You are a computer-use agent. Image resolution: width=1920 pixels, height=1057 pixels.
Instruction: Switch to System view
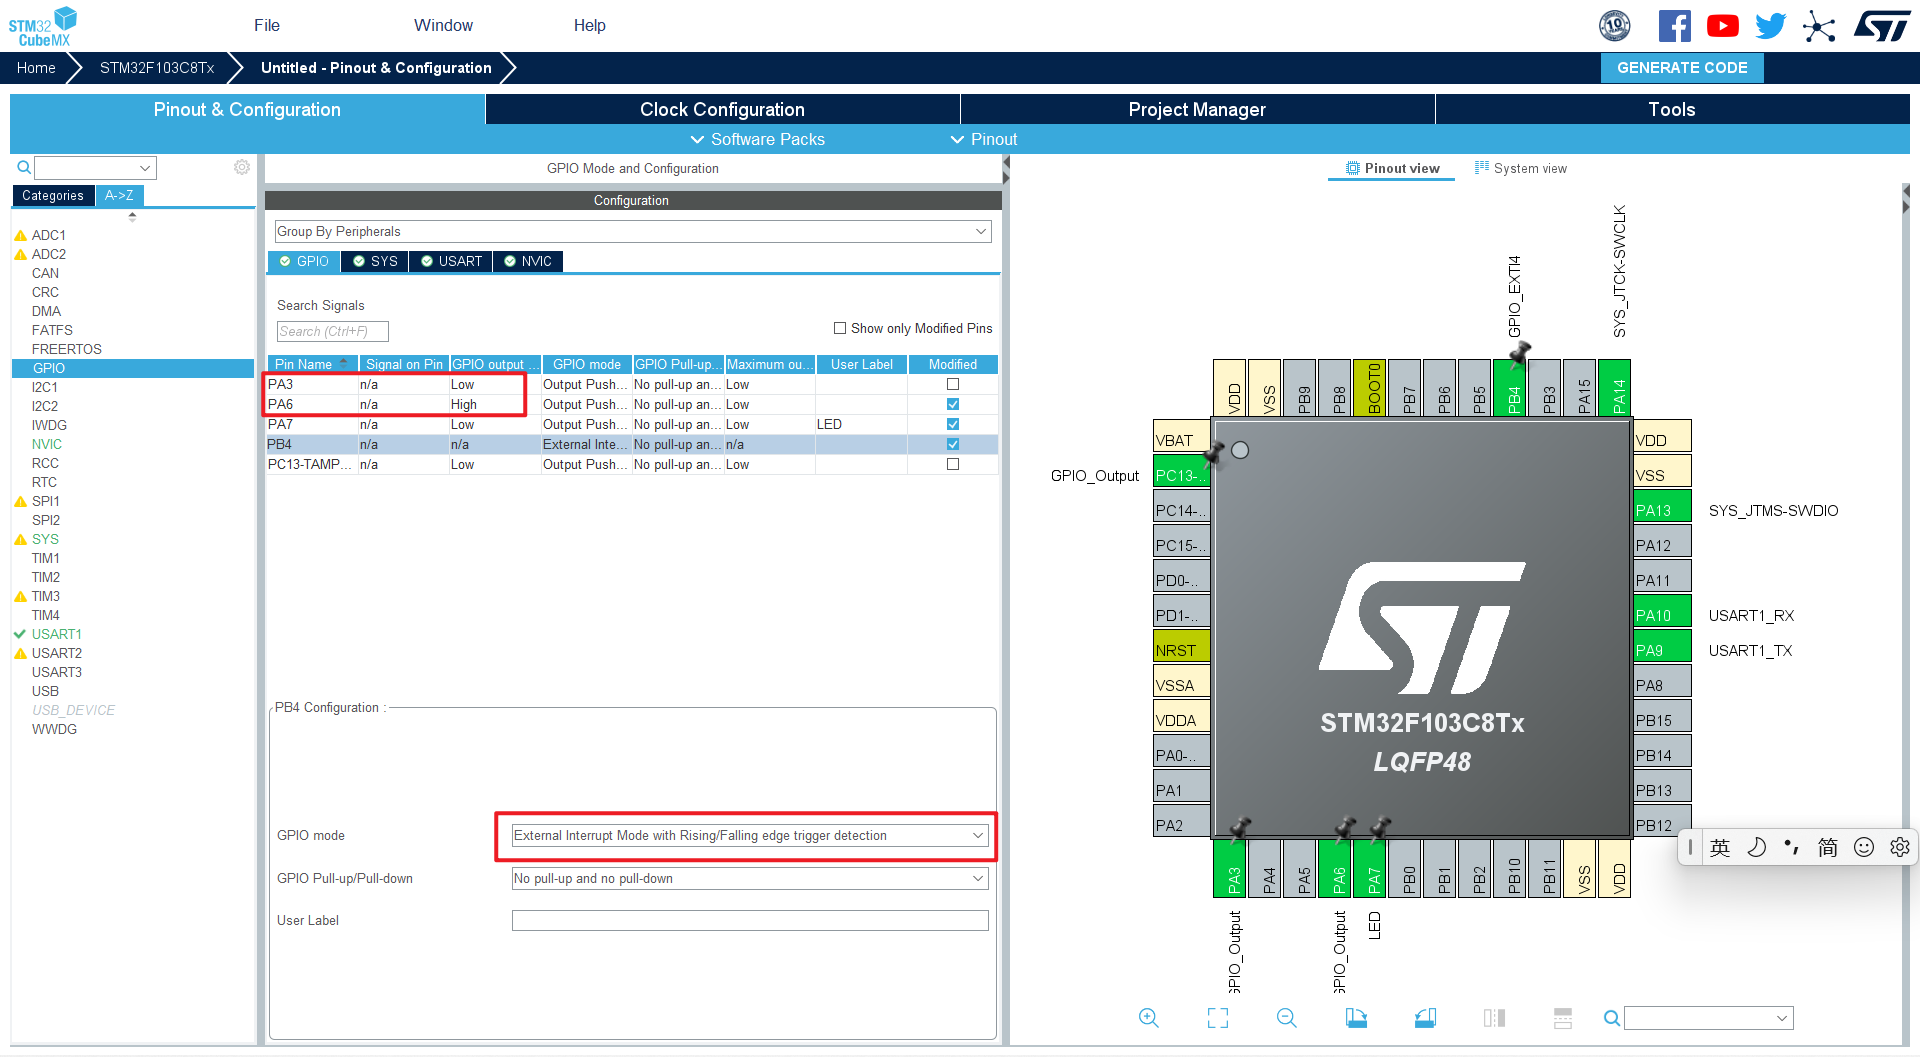[x=1520, y=168]
